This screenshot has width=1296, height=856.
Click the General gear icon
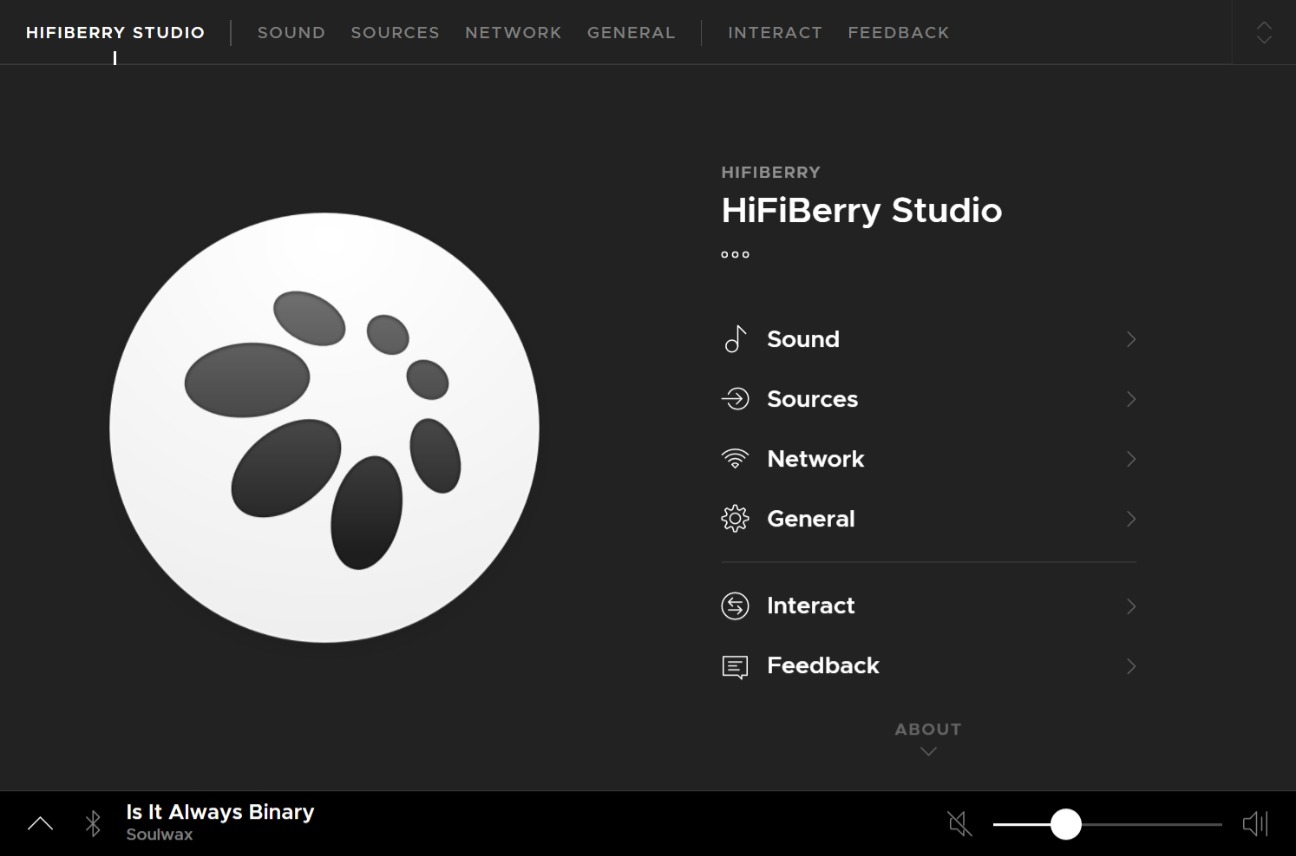click(x=735, y=519)
